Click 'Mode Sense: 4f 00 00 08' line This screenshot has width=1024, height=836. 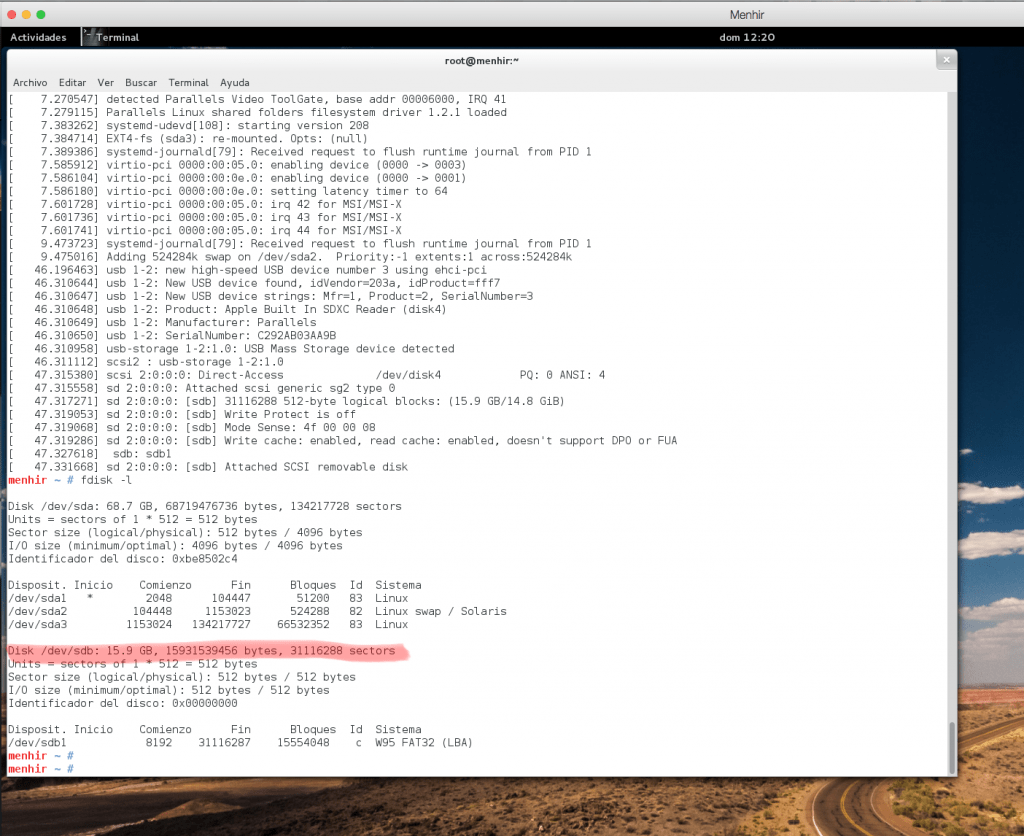coord(191,428)
